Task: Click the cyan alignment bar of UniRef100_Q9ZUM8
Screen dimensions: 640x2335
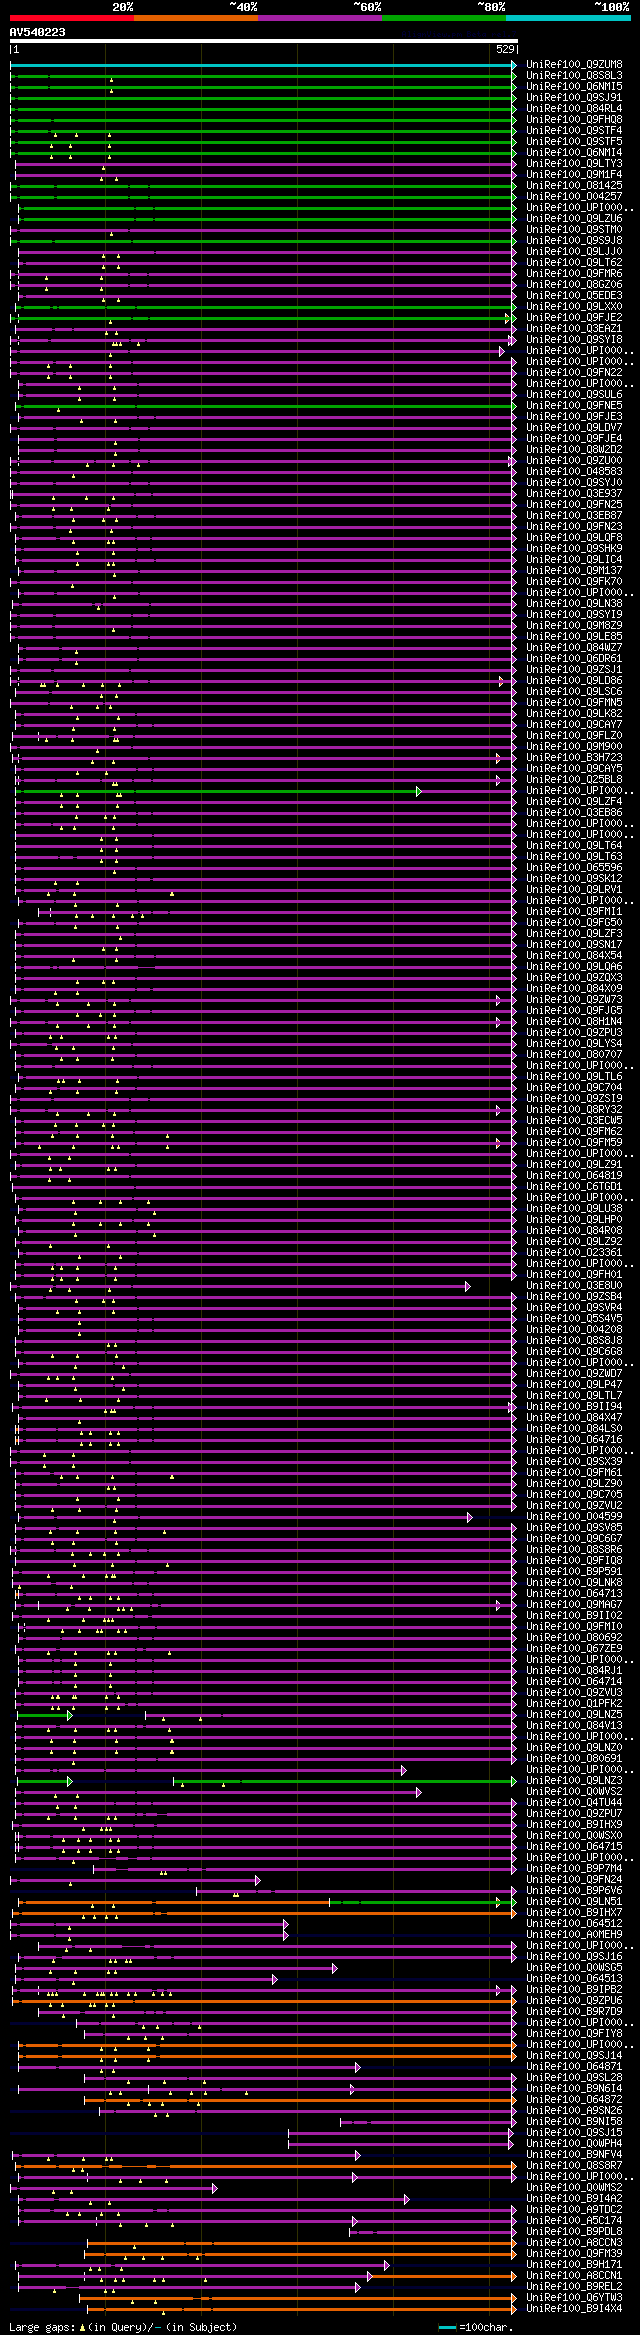Action: point(263,65)
